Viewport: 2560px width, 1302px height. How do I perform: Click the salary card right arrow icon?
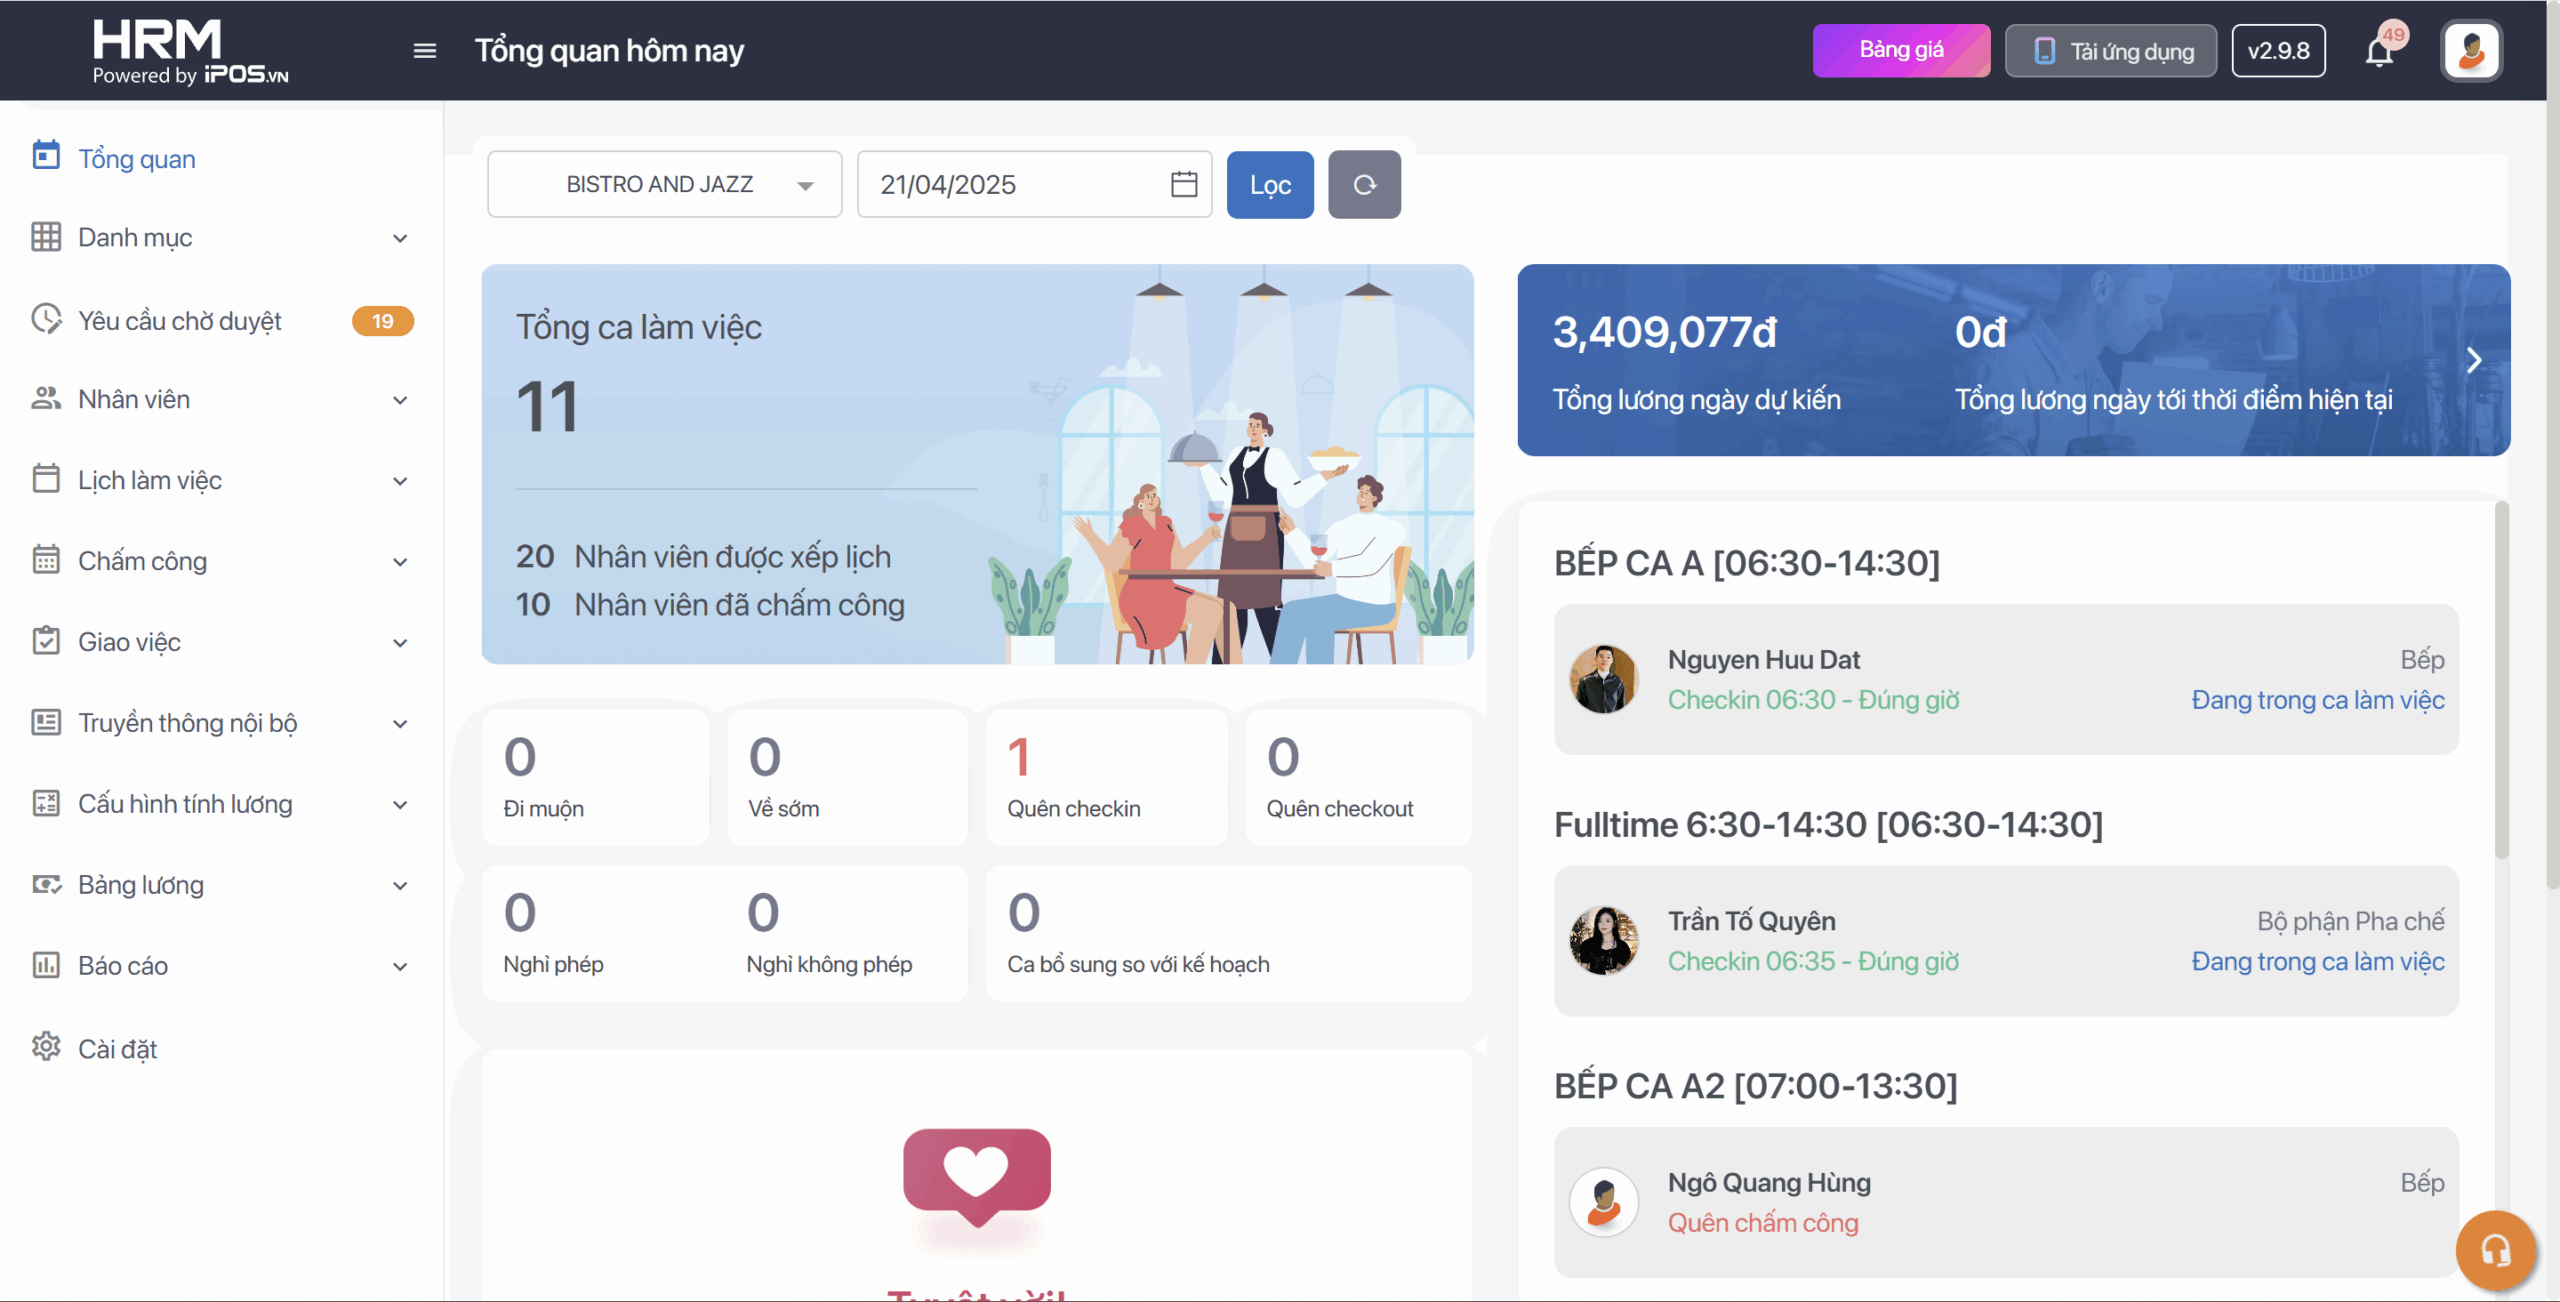2474,360
